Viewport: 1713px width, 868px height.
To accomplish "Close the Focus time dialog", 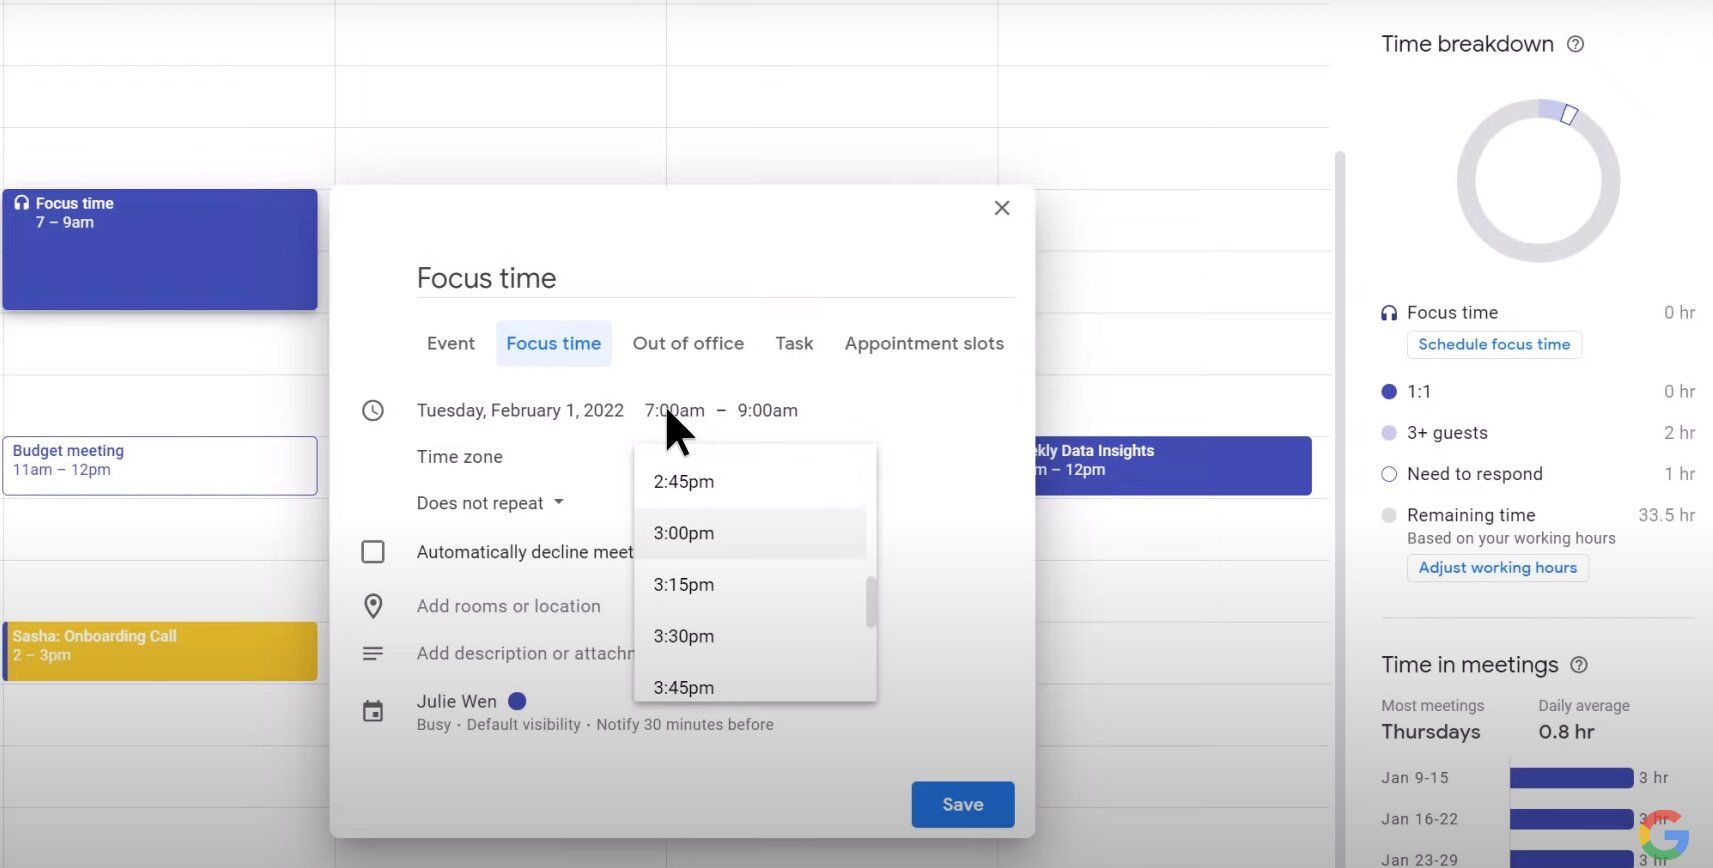I will coord(1002,208).
